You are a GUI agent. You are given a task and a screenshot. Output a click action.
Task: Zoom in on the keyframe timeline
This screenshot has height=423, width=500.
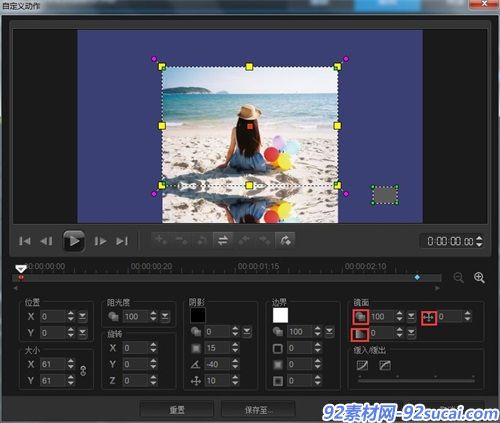pos(479,277)
